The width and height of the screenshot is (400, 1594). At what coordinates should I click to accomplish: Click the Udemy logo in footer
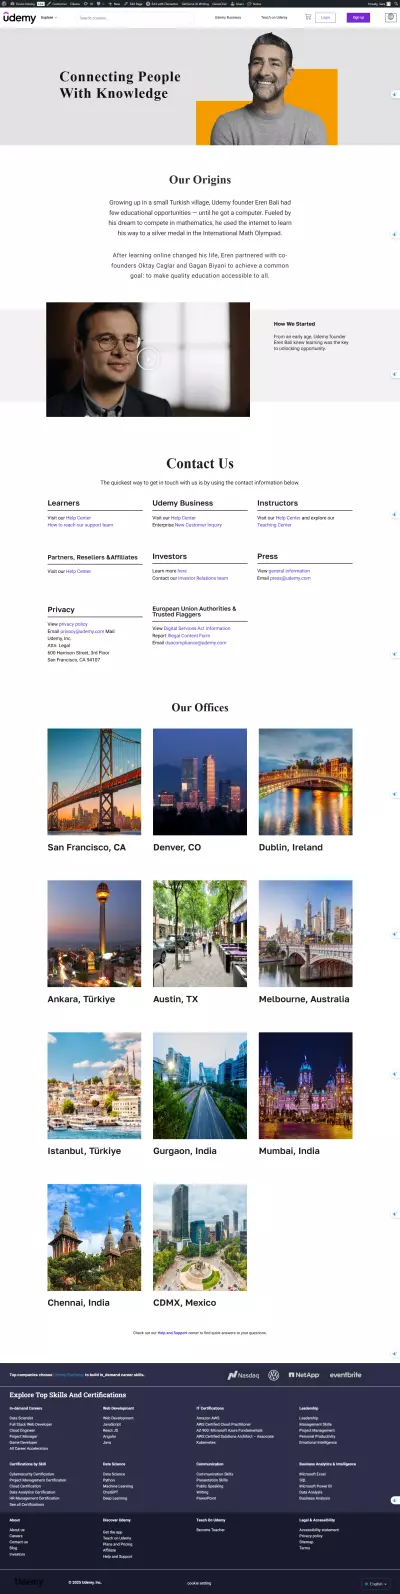click(29, 1582)
